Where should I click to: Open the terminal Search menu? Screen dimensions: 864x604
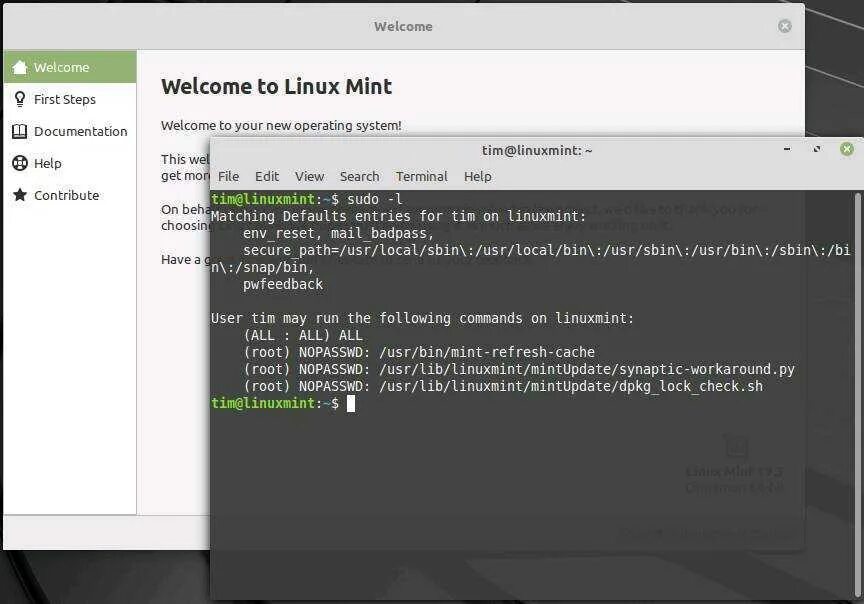[359, 176]
